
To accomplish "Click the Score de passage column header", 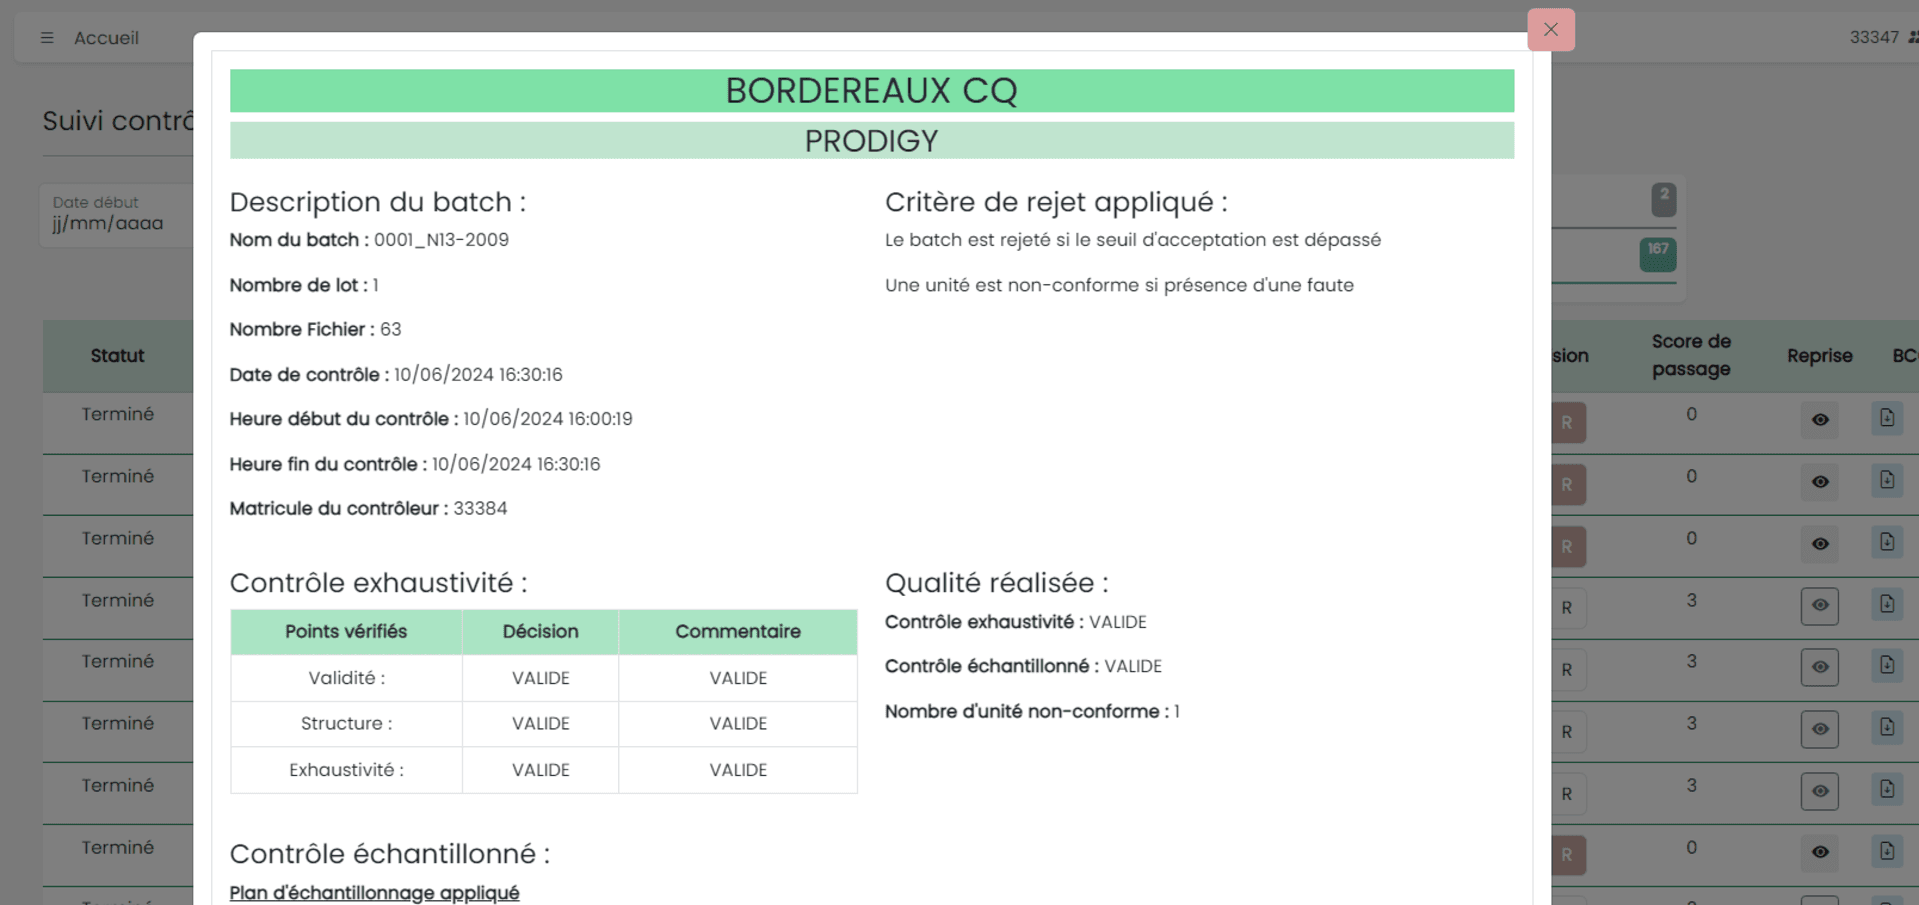I will [1691, 355].
